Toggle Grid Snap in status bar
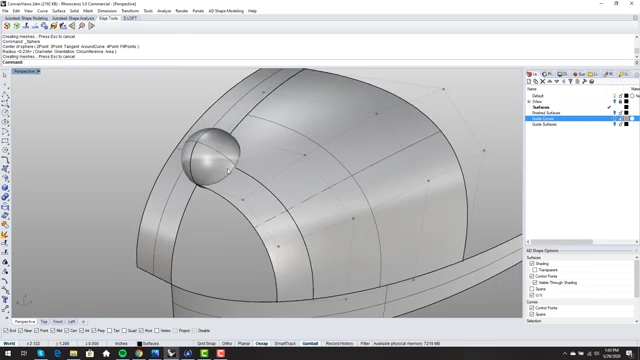 [x=206, y=344]
